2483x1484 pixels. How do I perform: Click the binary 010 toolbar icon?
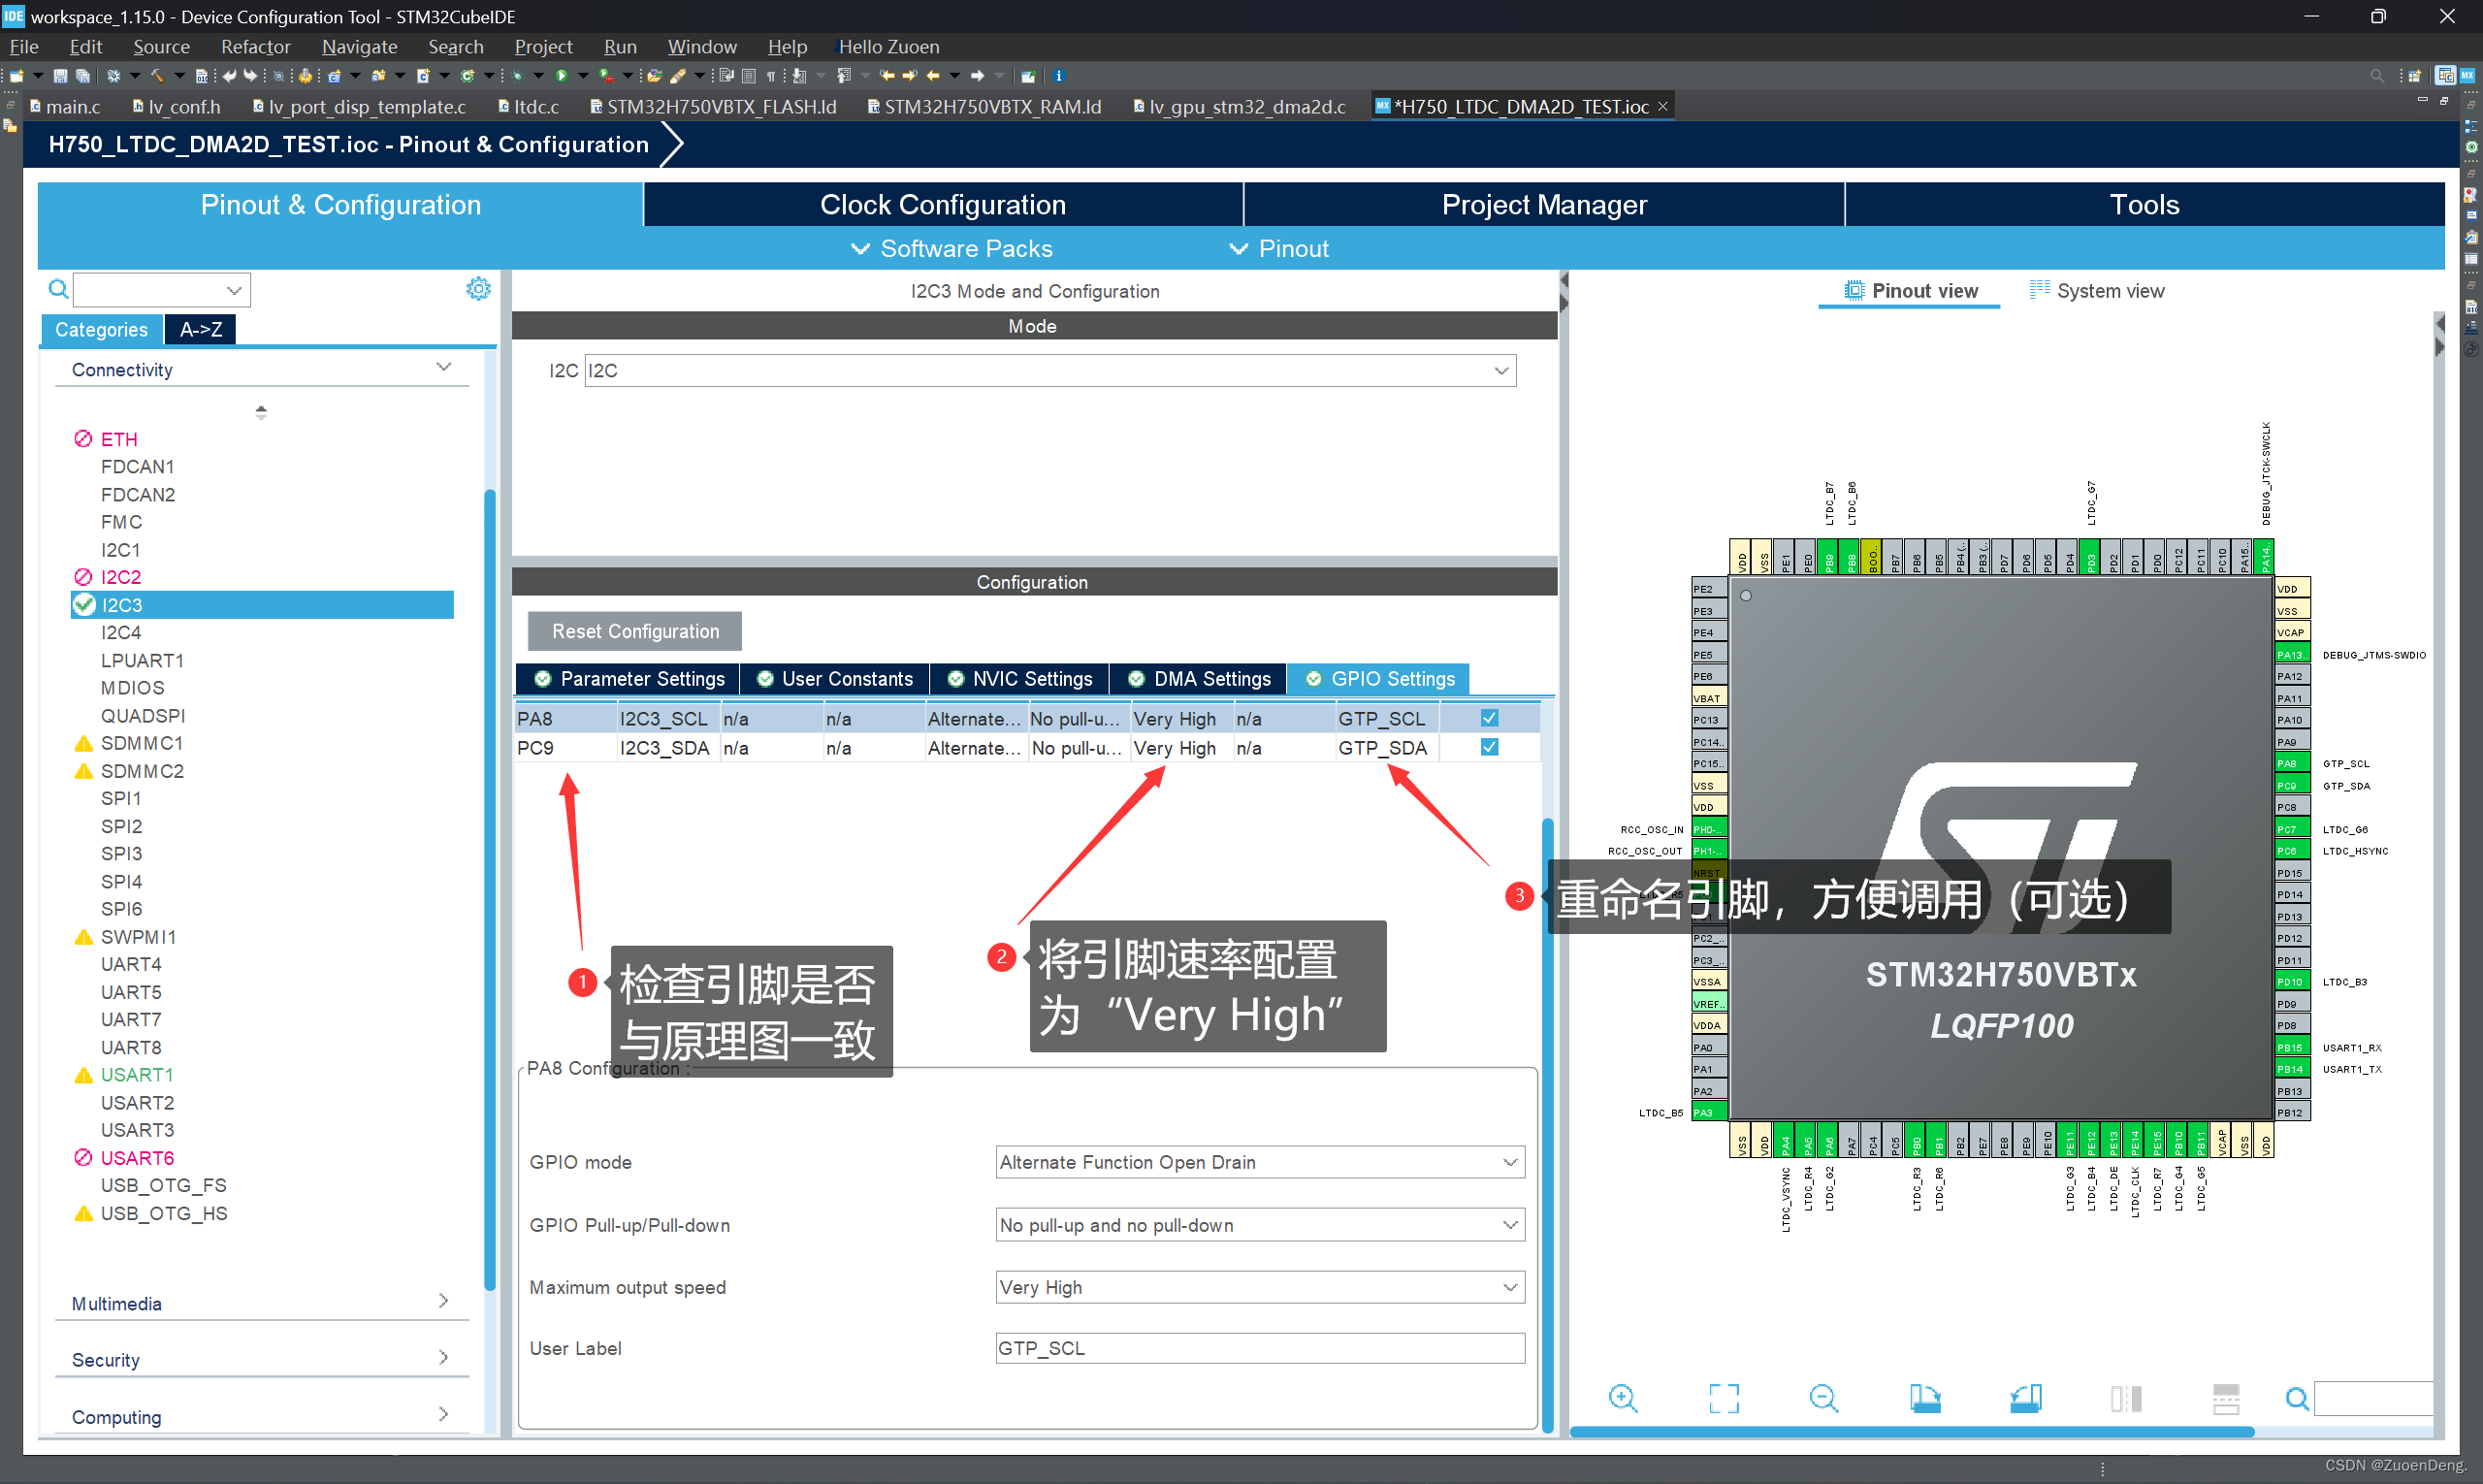point(202,76)
